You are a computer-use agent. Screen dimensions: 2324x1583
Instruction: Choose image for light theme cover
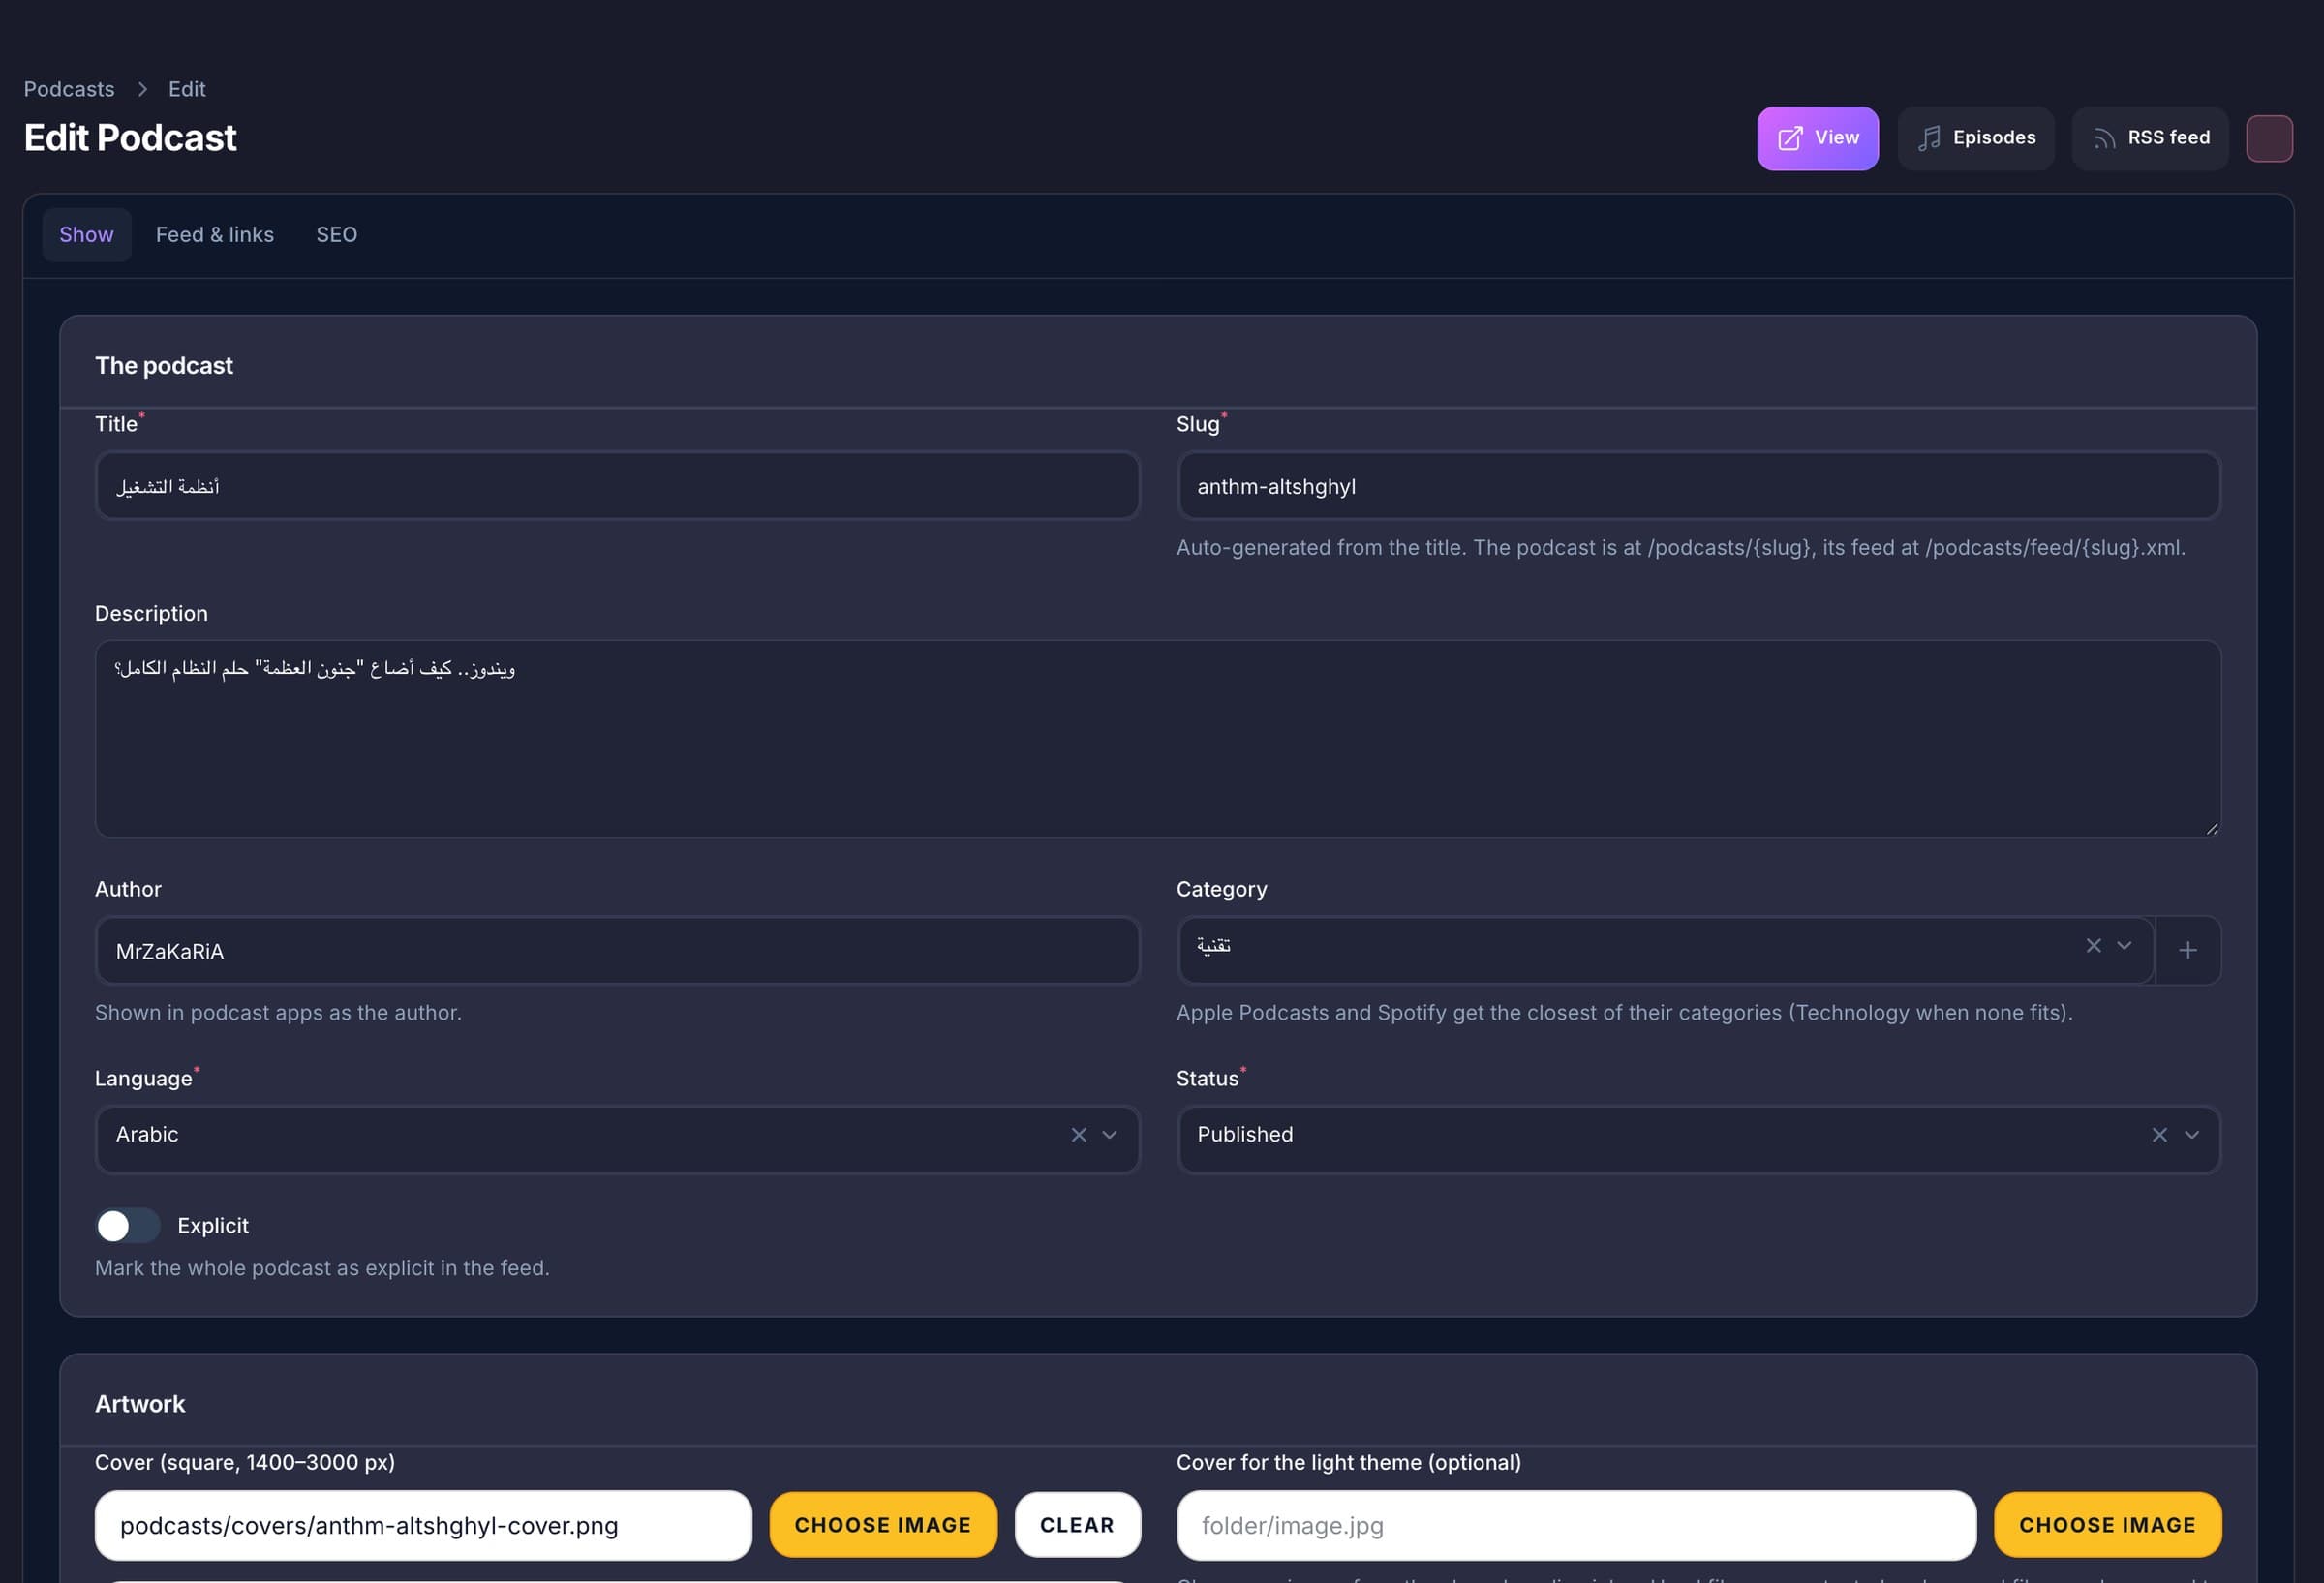click(2107, 1524)
